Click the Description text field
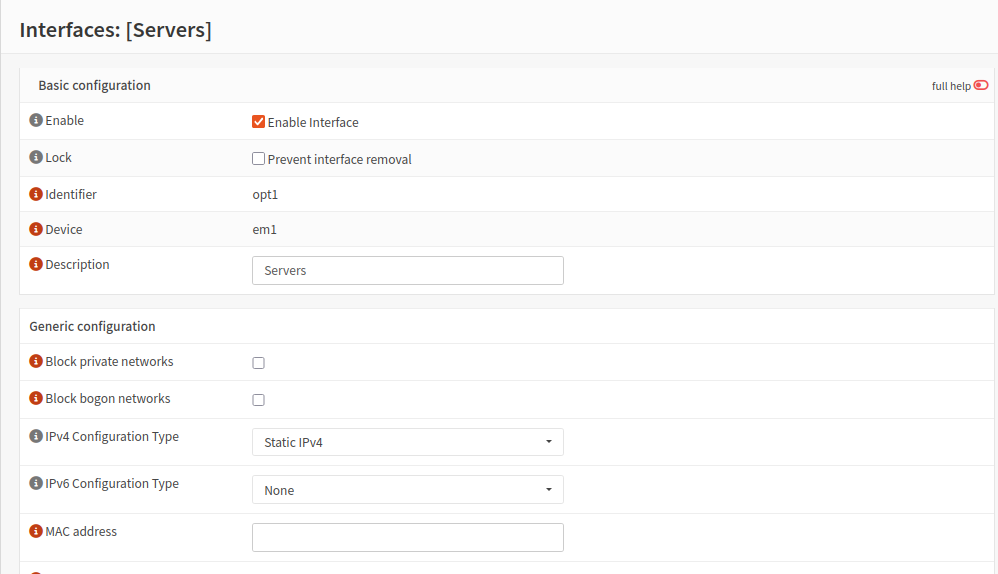998x574 pixels. [407, 271]
